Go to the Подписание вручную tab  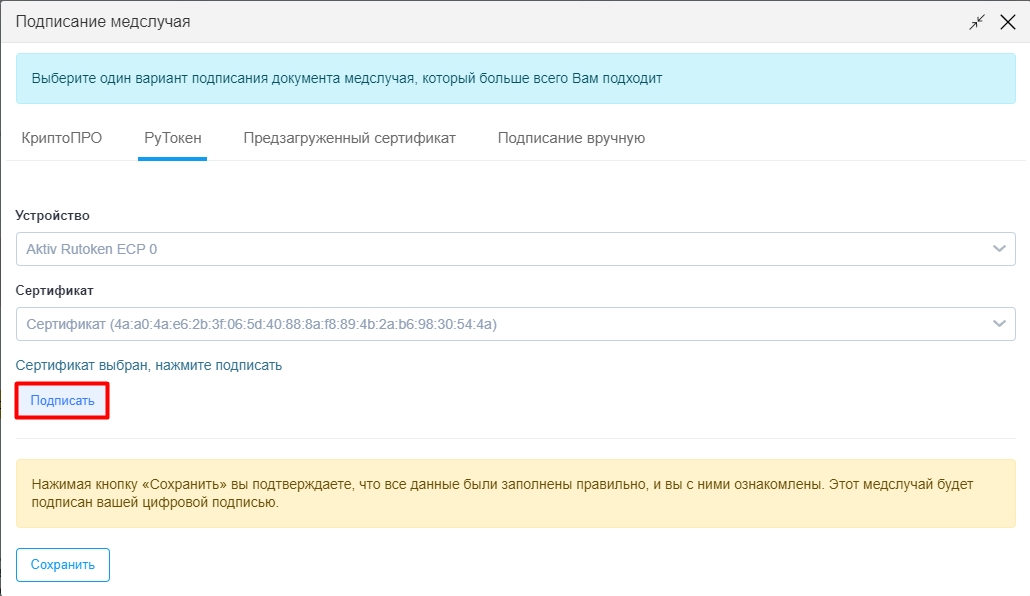pos(571,138)
